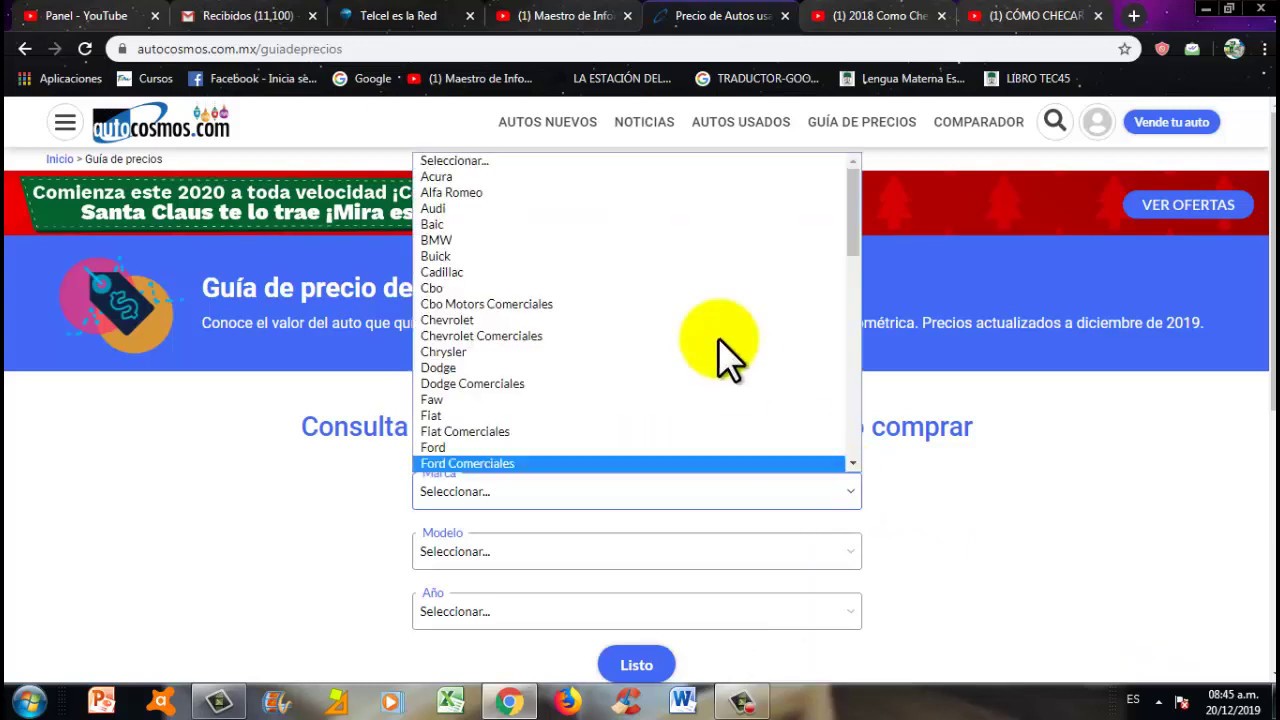Viewport: 1280px width, 720px height.
Task: Pick Ford Comerciales highlighted option
Action: [x=629, y=464]
